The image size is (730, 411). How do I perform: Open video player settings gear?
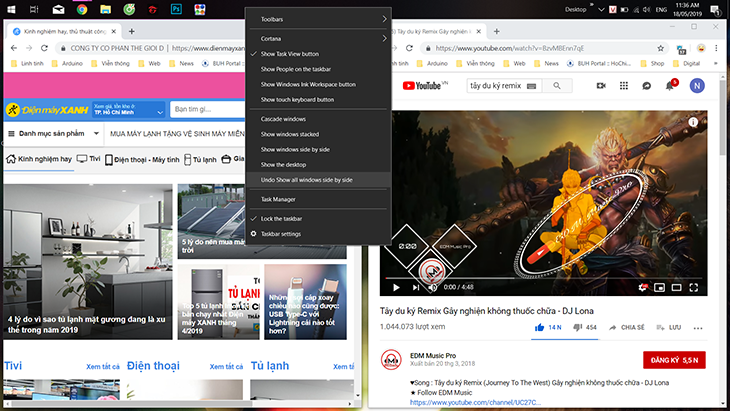[x=642, y=287]
